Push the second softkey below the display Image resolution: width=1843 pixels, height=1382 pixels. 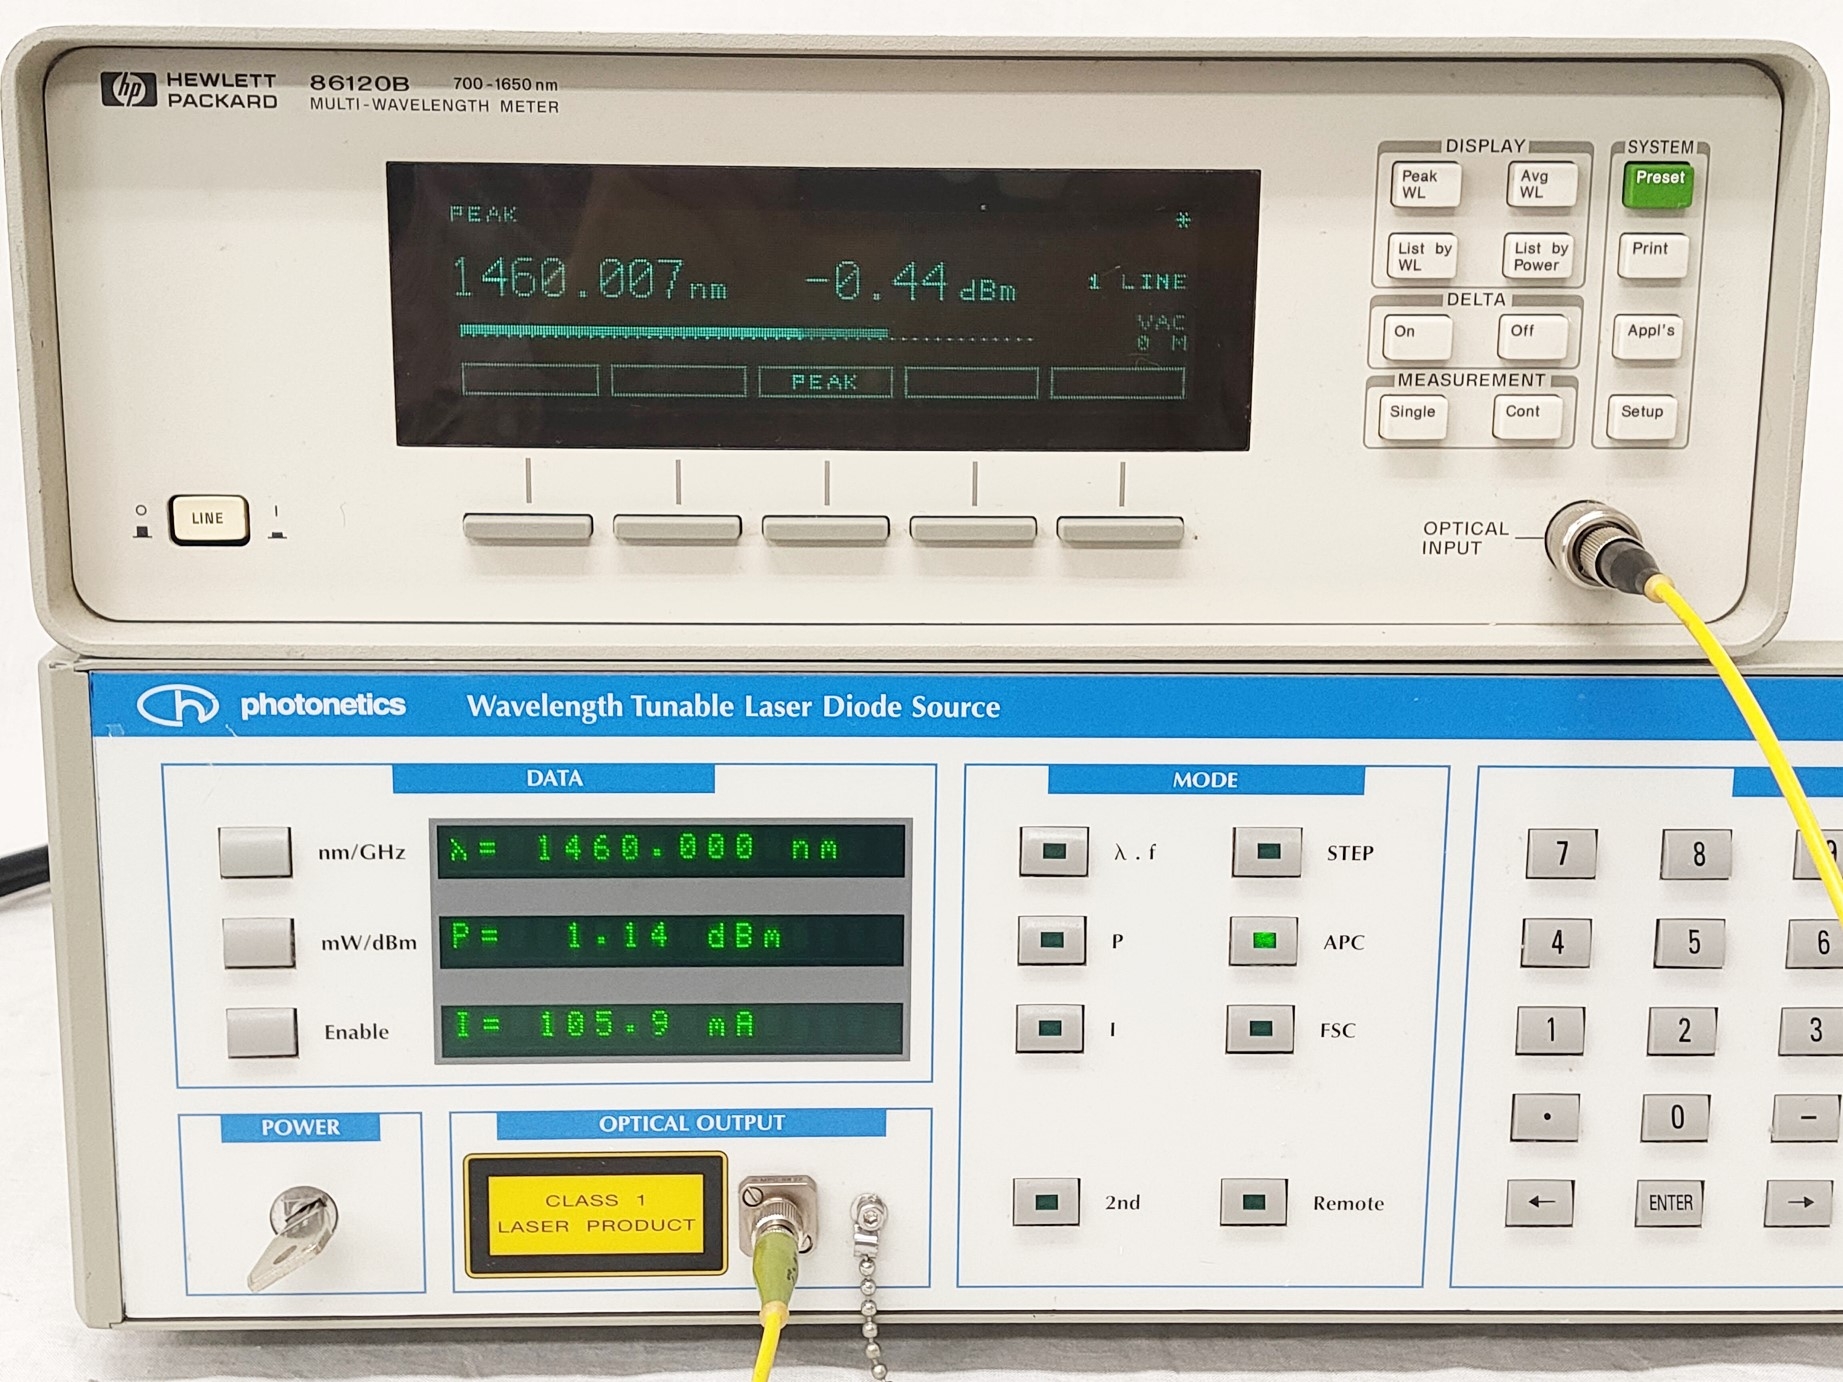click(x=677, y=528)
